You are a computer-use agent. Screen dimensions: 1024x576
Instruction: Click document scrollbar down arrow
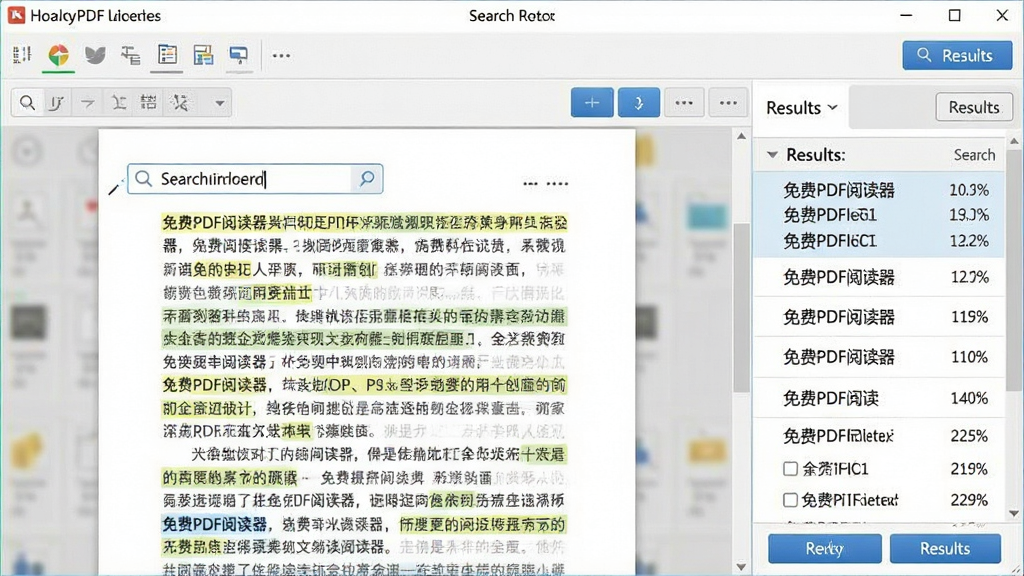tap(741, 567)
